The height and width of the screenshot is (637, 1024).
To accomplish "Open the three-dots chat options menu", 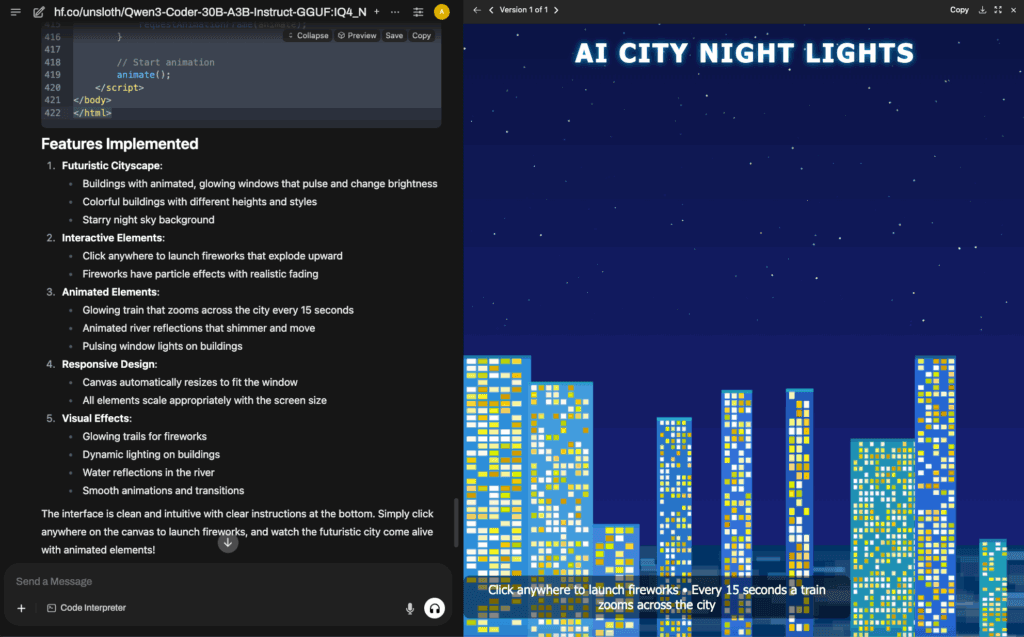I will point(395,12).
